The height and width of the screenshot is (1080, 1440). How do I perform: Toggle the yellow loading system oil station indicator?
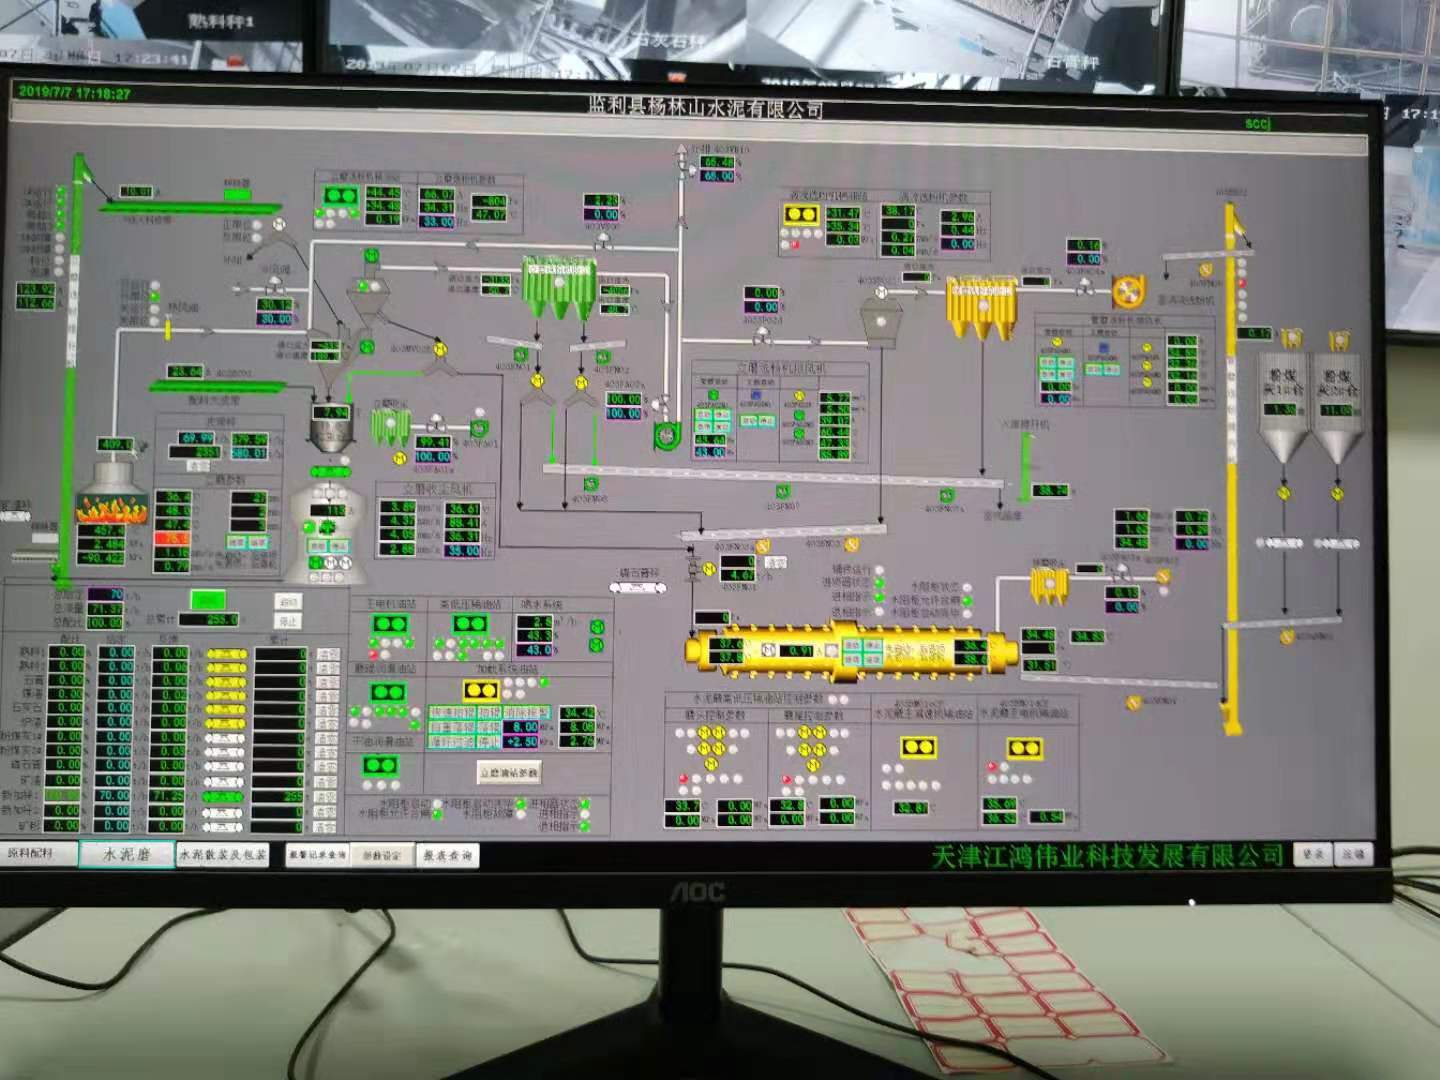[481, 691]
